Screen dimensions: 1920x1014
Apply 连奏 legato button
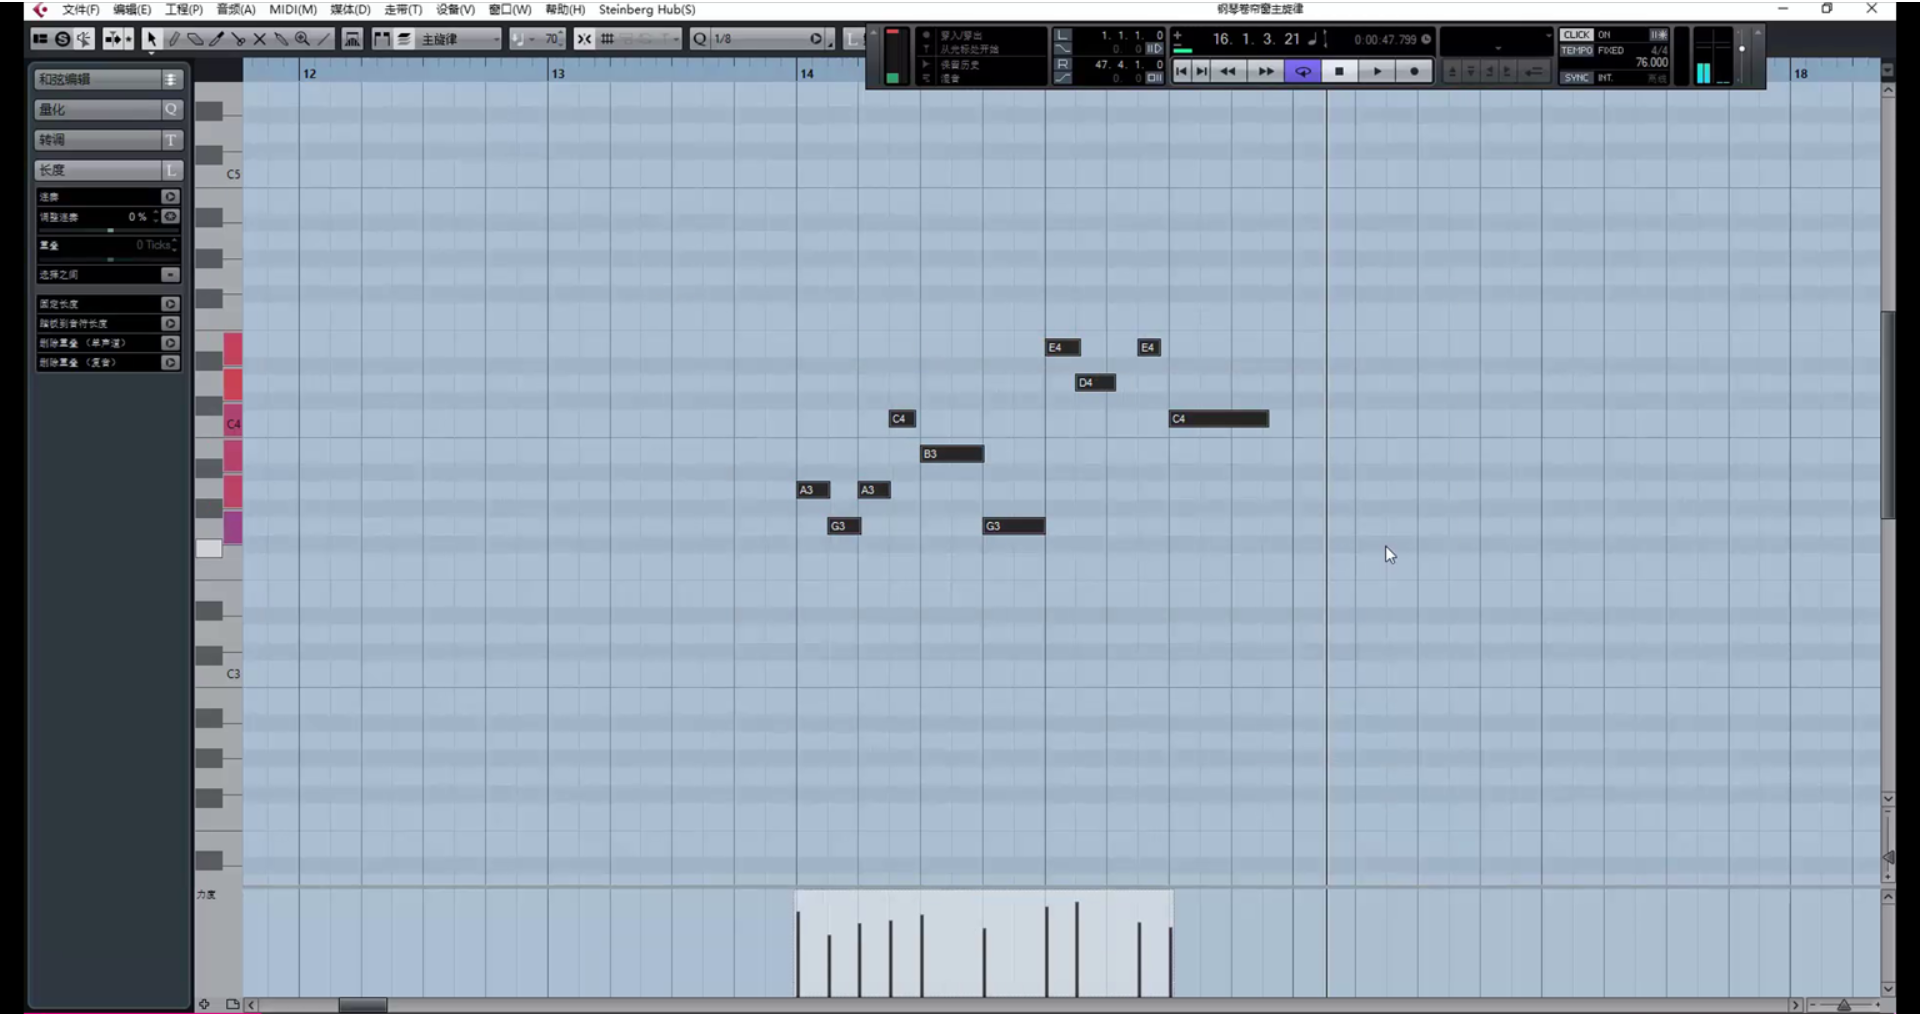click(170, 196)
